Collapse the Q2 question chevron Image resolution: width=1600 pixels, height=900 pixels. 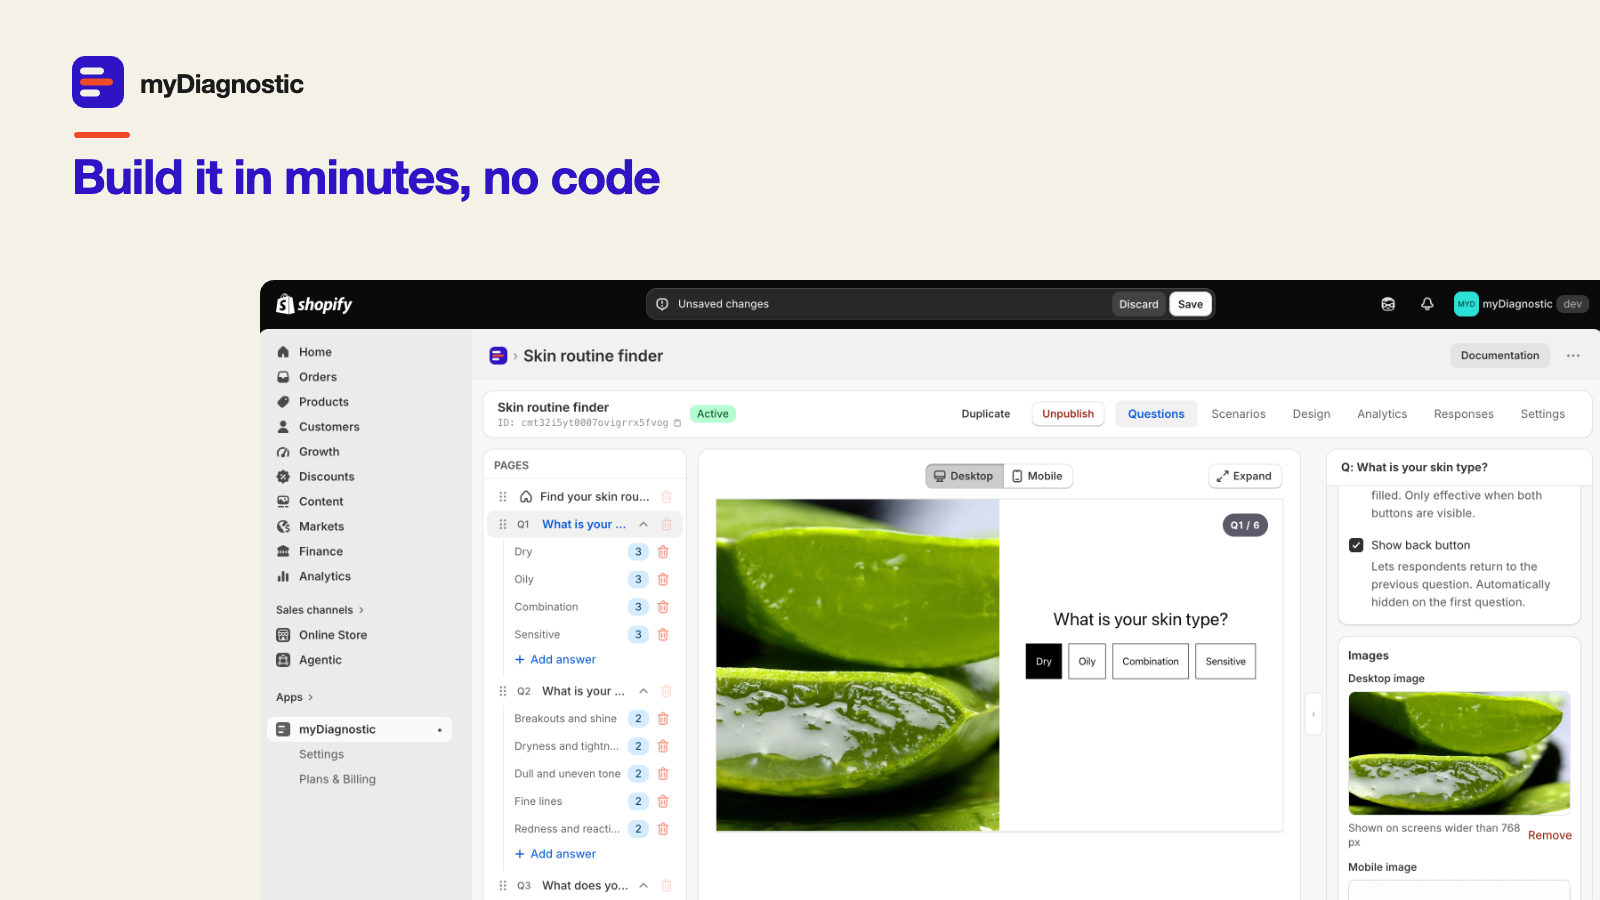(643, 691)
